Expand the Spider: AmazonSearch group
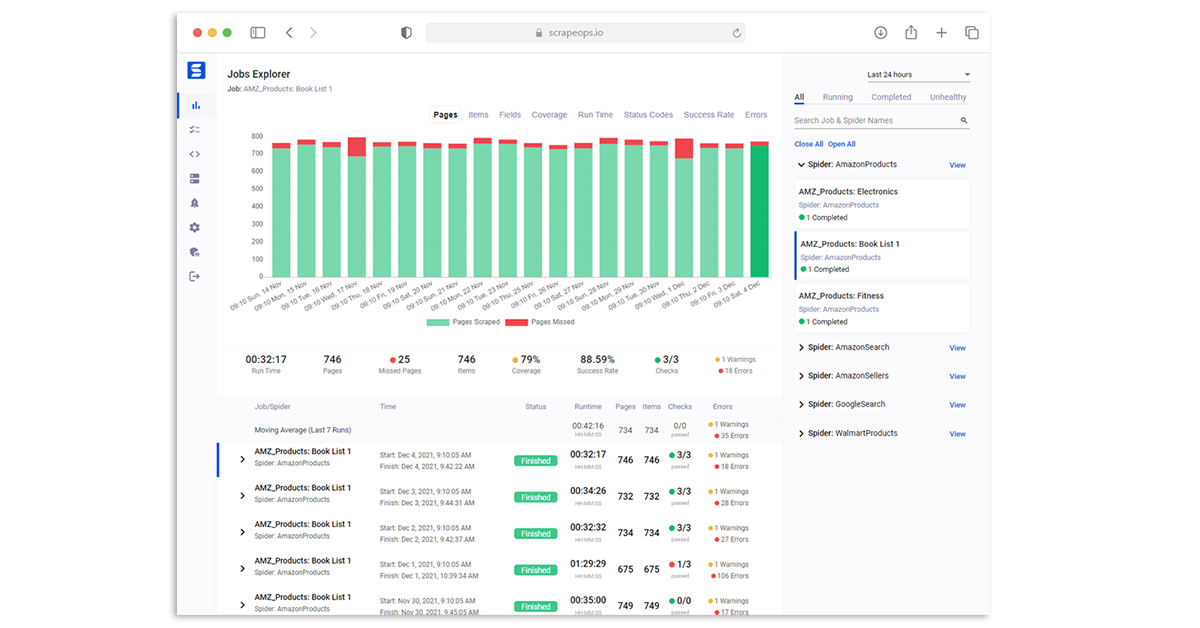This screenshot has width=1200, height=628. [801, 348]
